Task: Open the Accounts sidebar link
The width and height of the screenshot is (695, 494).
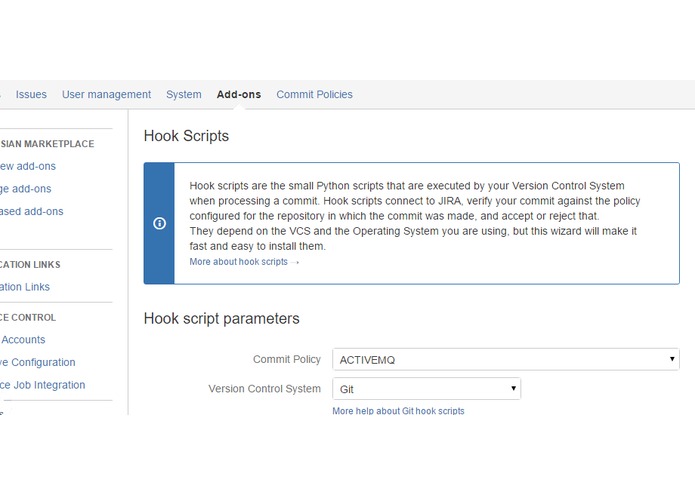Action: (x=23, y=339)
